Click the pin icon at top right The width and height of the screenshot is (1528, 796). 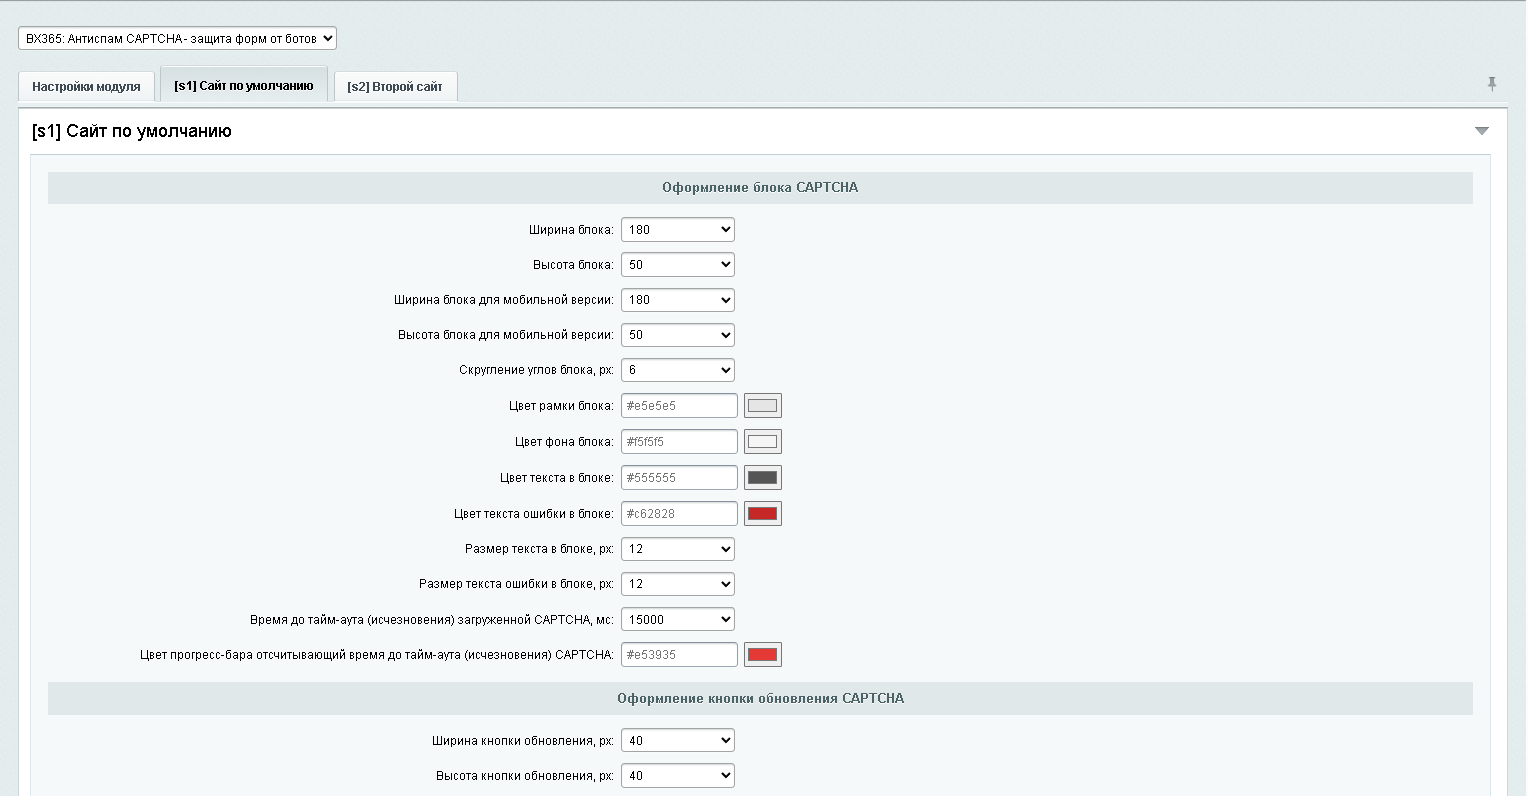[x=1492, y=84]
